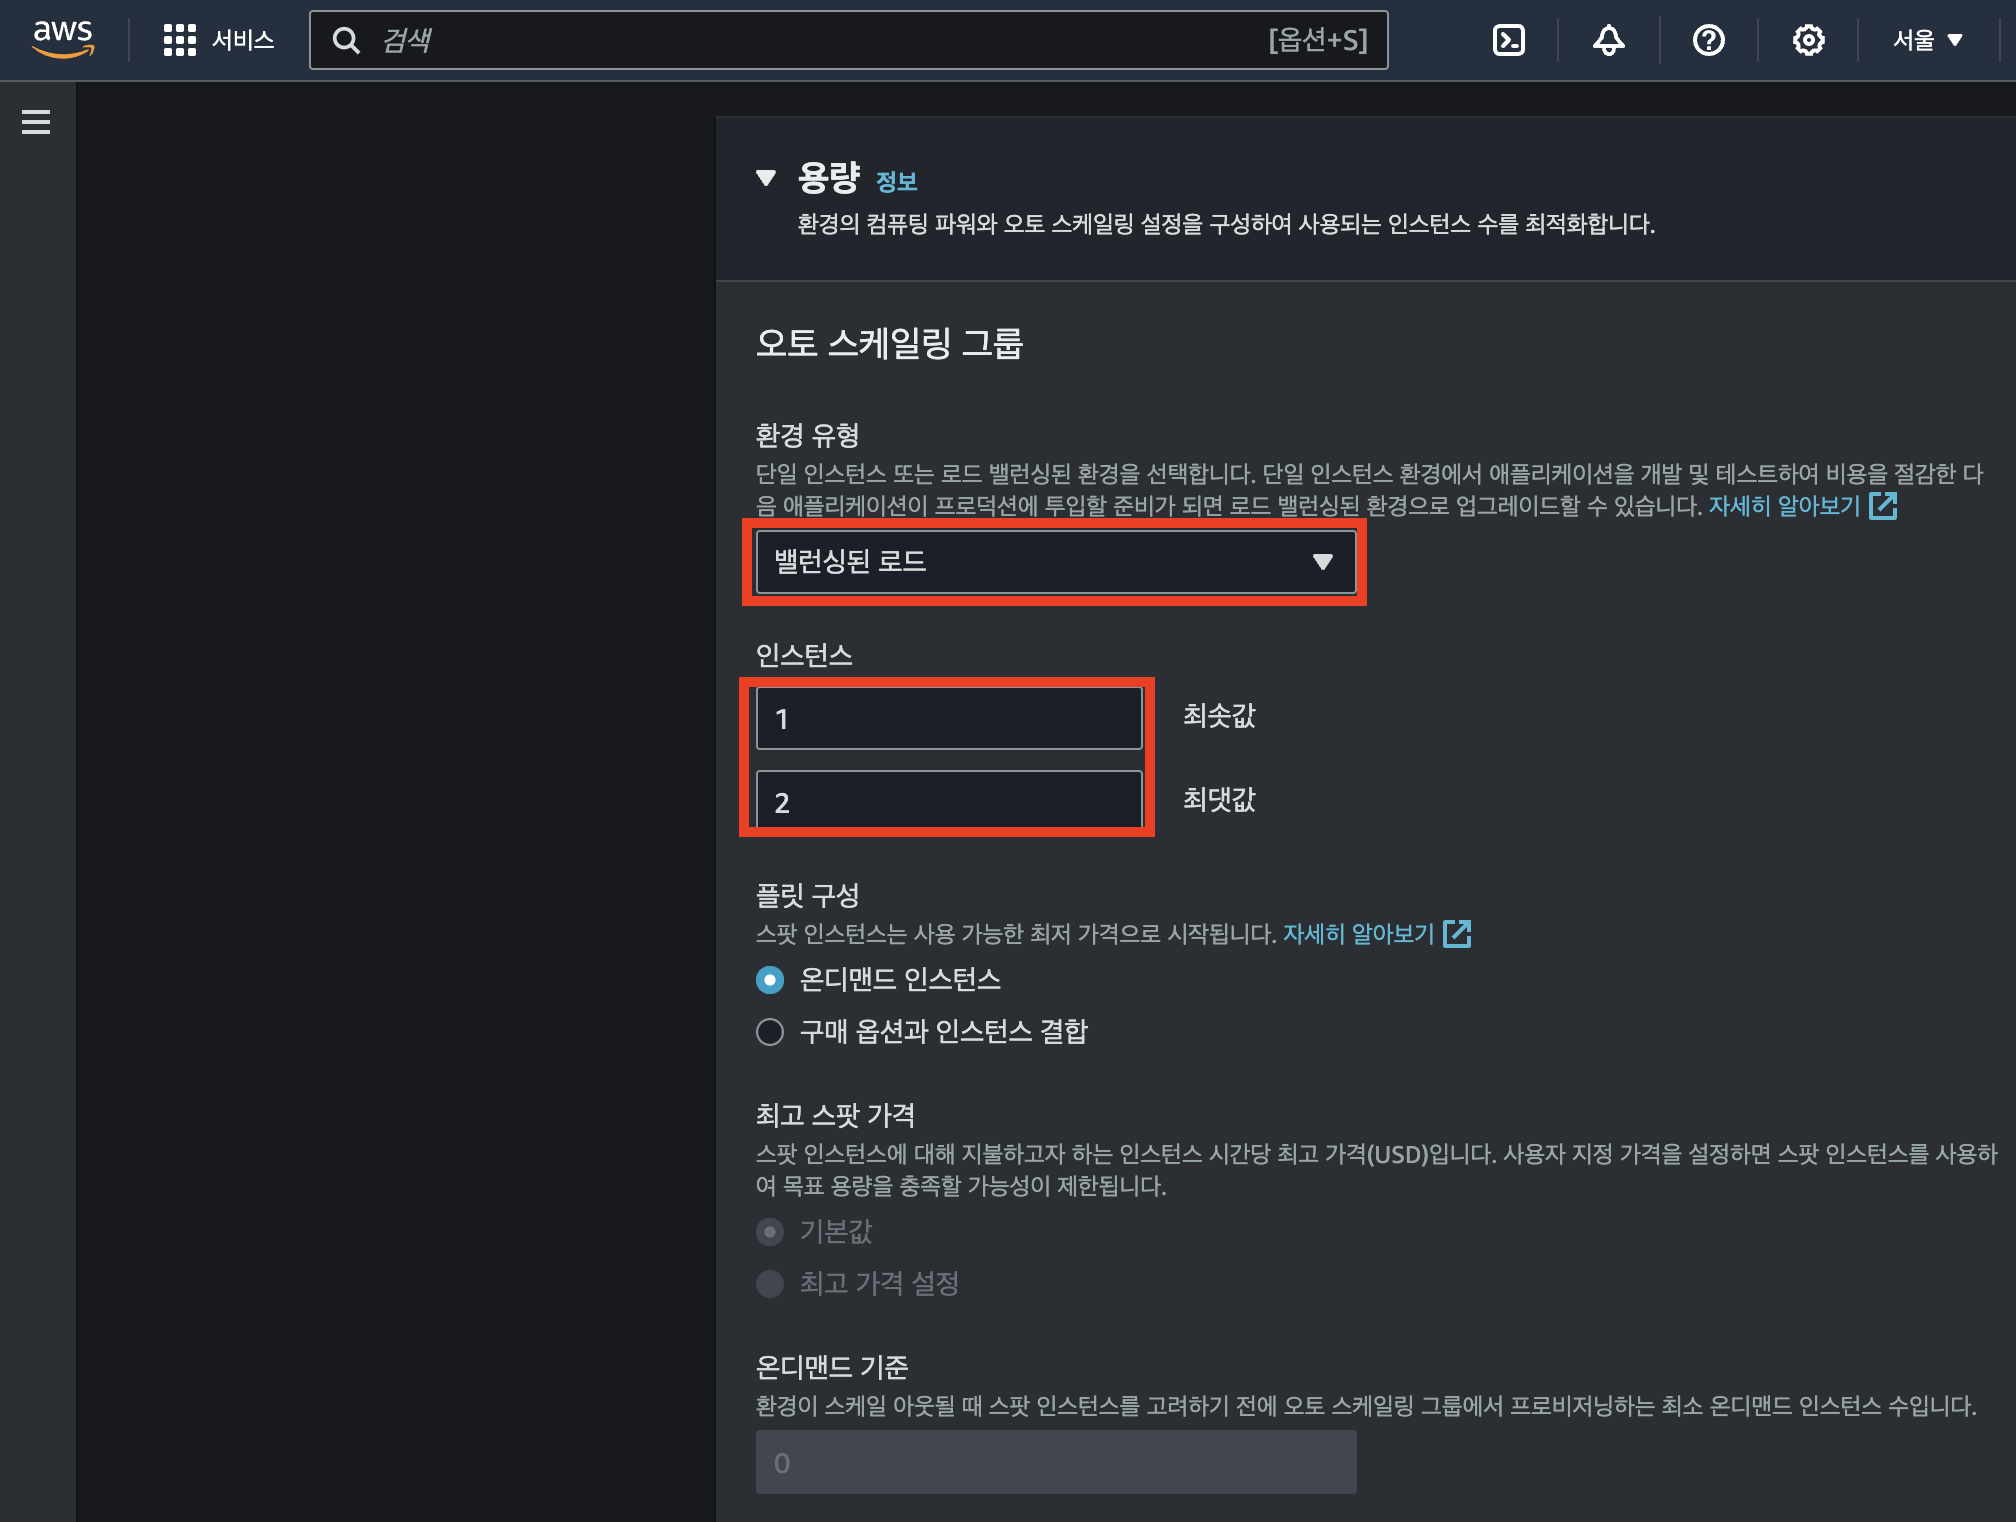Collapse the 용량 section triangle
The width and height of the screenshot is (2016, 1522).
(x=766, y=178)
